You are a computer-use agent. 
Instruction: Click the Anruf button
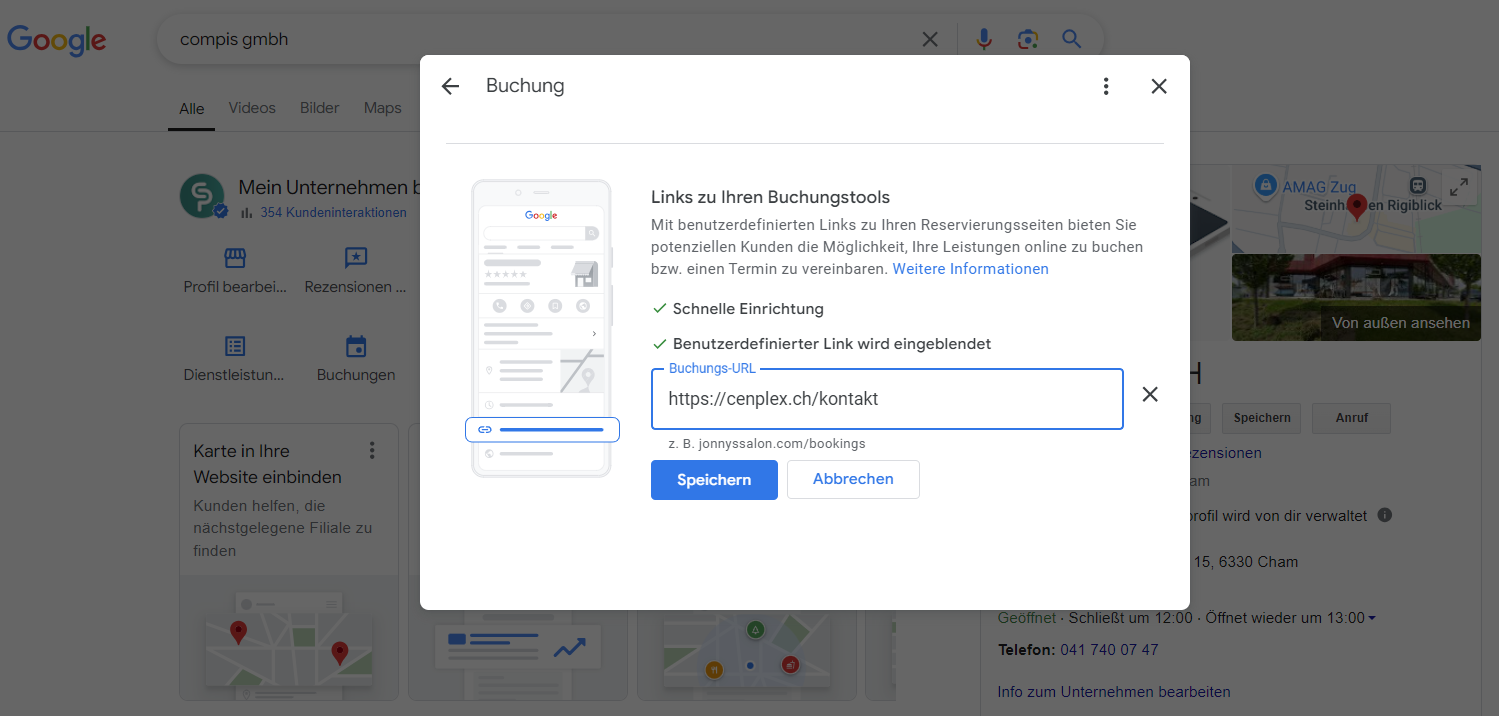click(x=1351, y=418)
